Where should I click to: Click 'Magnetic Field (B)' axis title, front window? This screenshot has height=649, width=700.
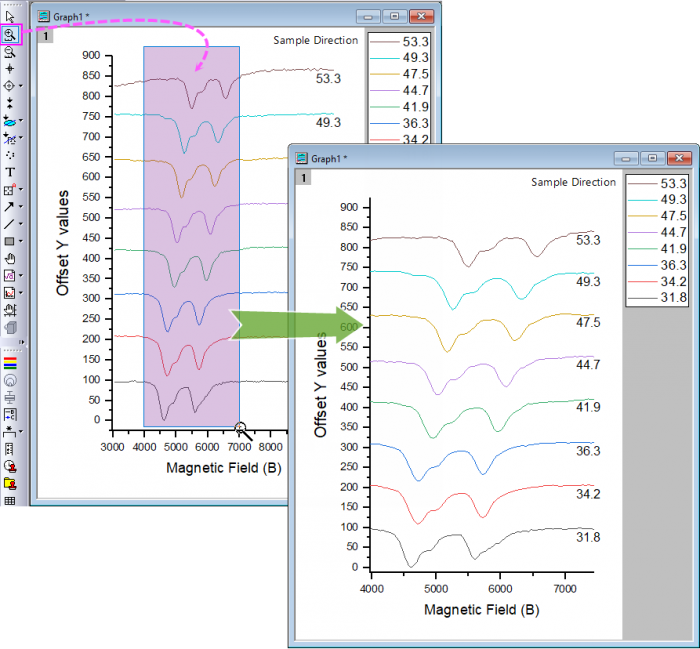(x=481, y=610)
